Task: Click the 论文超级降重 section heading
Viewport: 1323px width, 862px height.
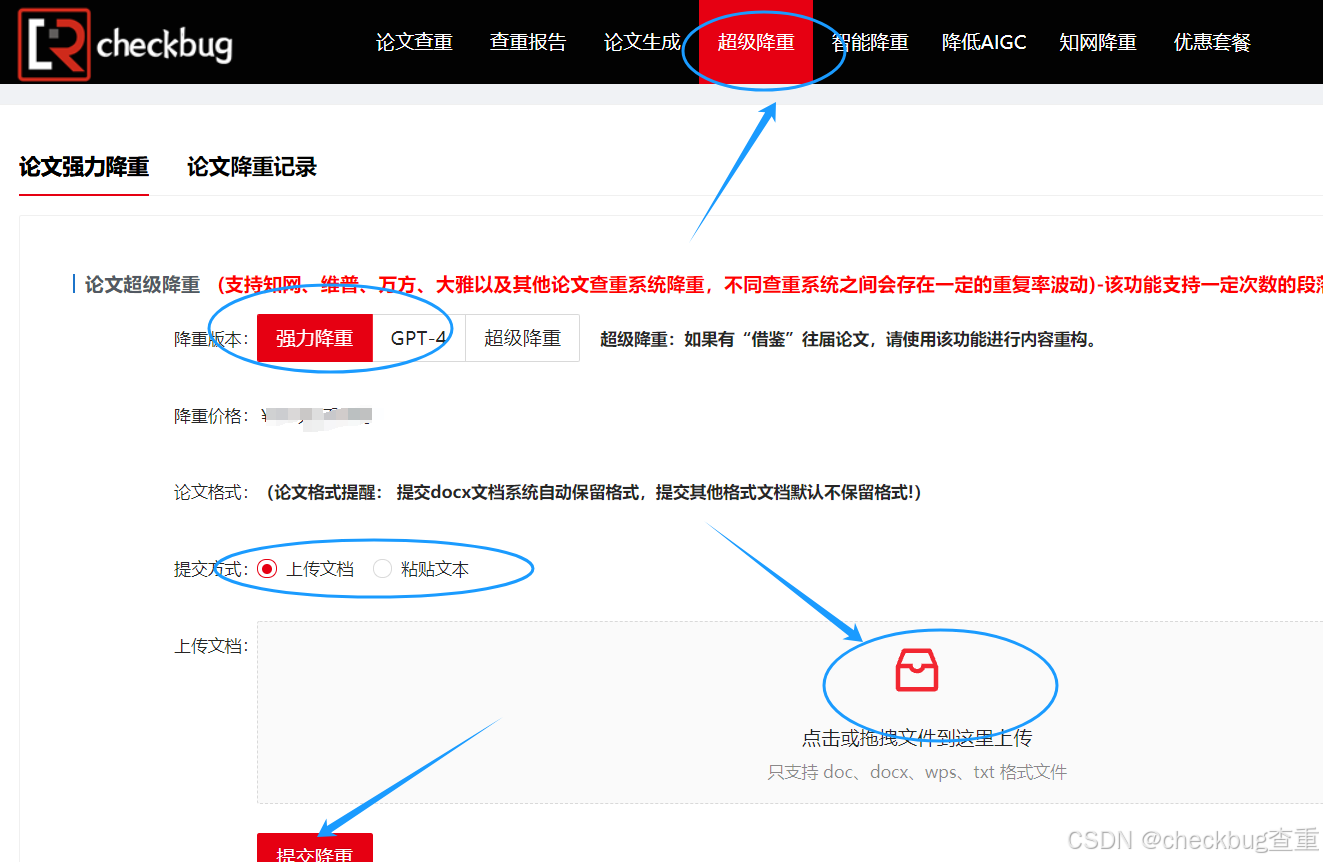Action: 142,285
